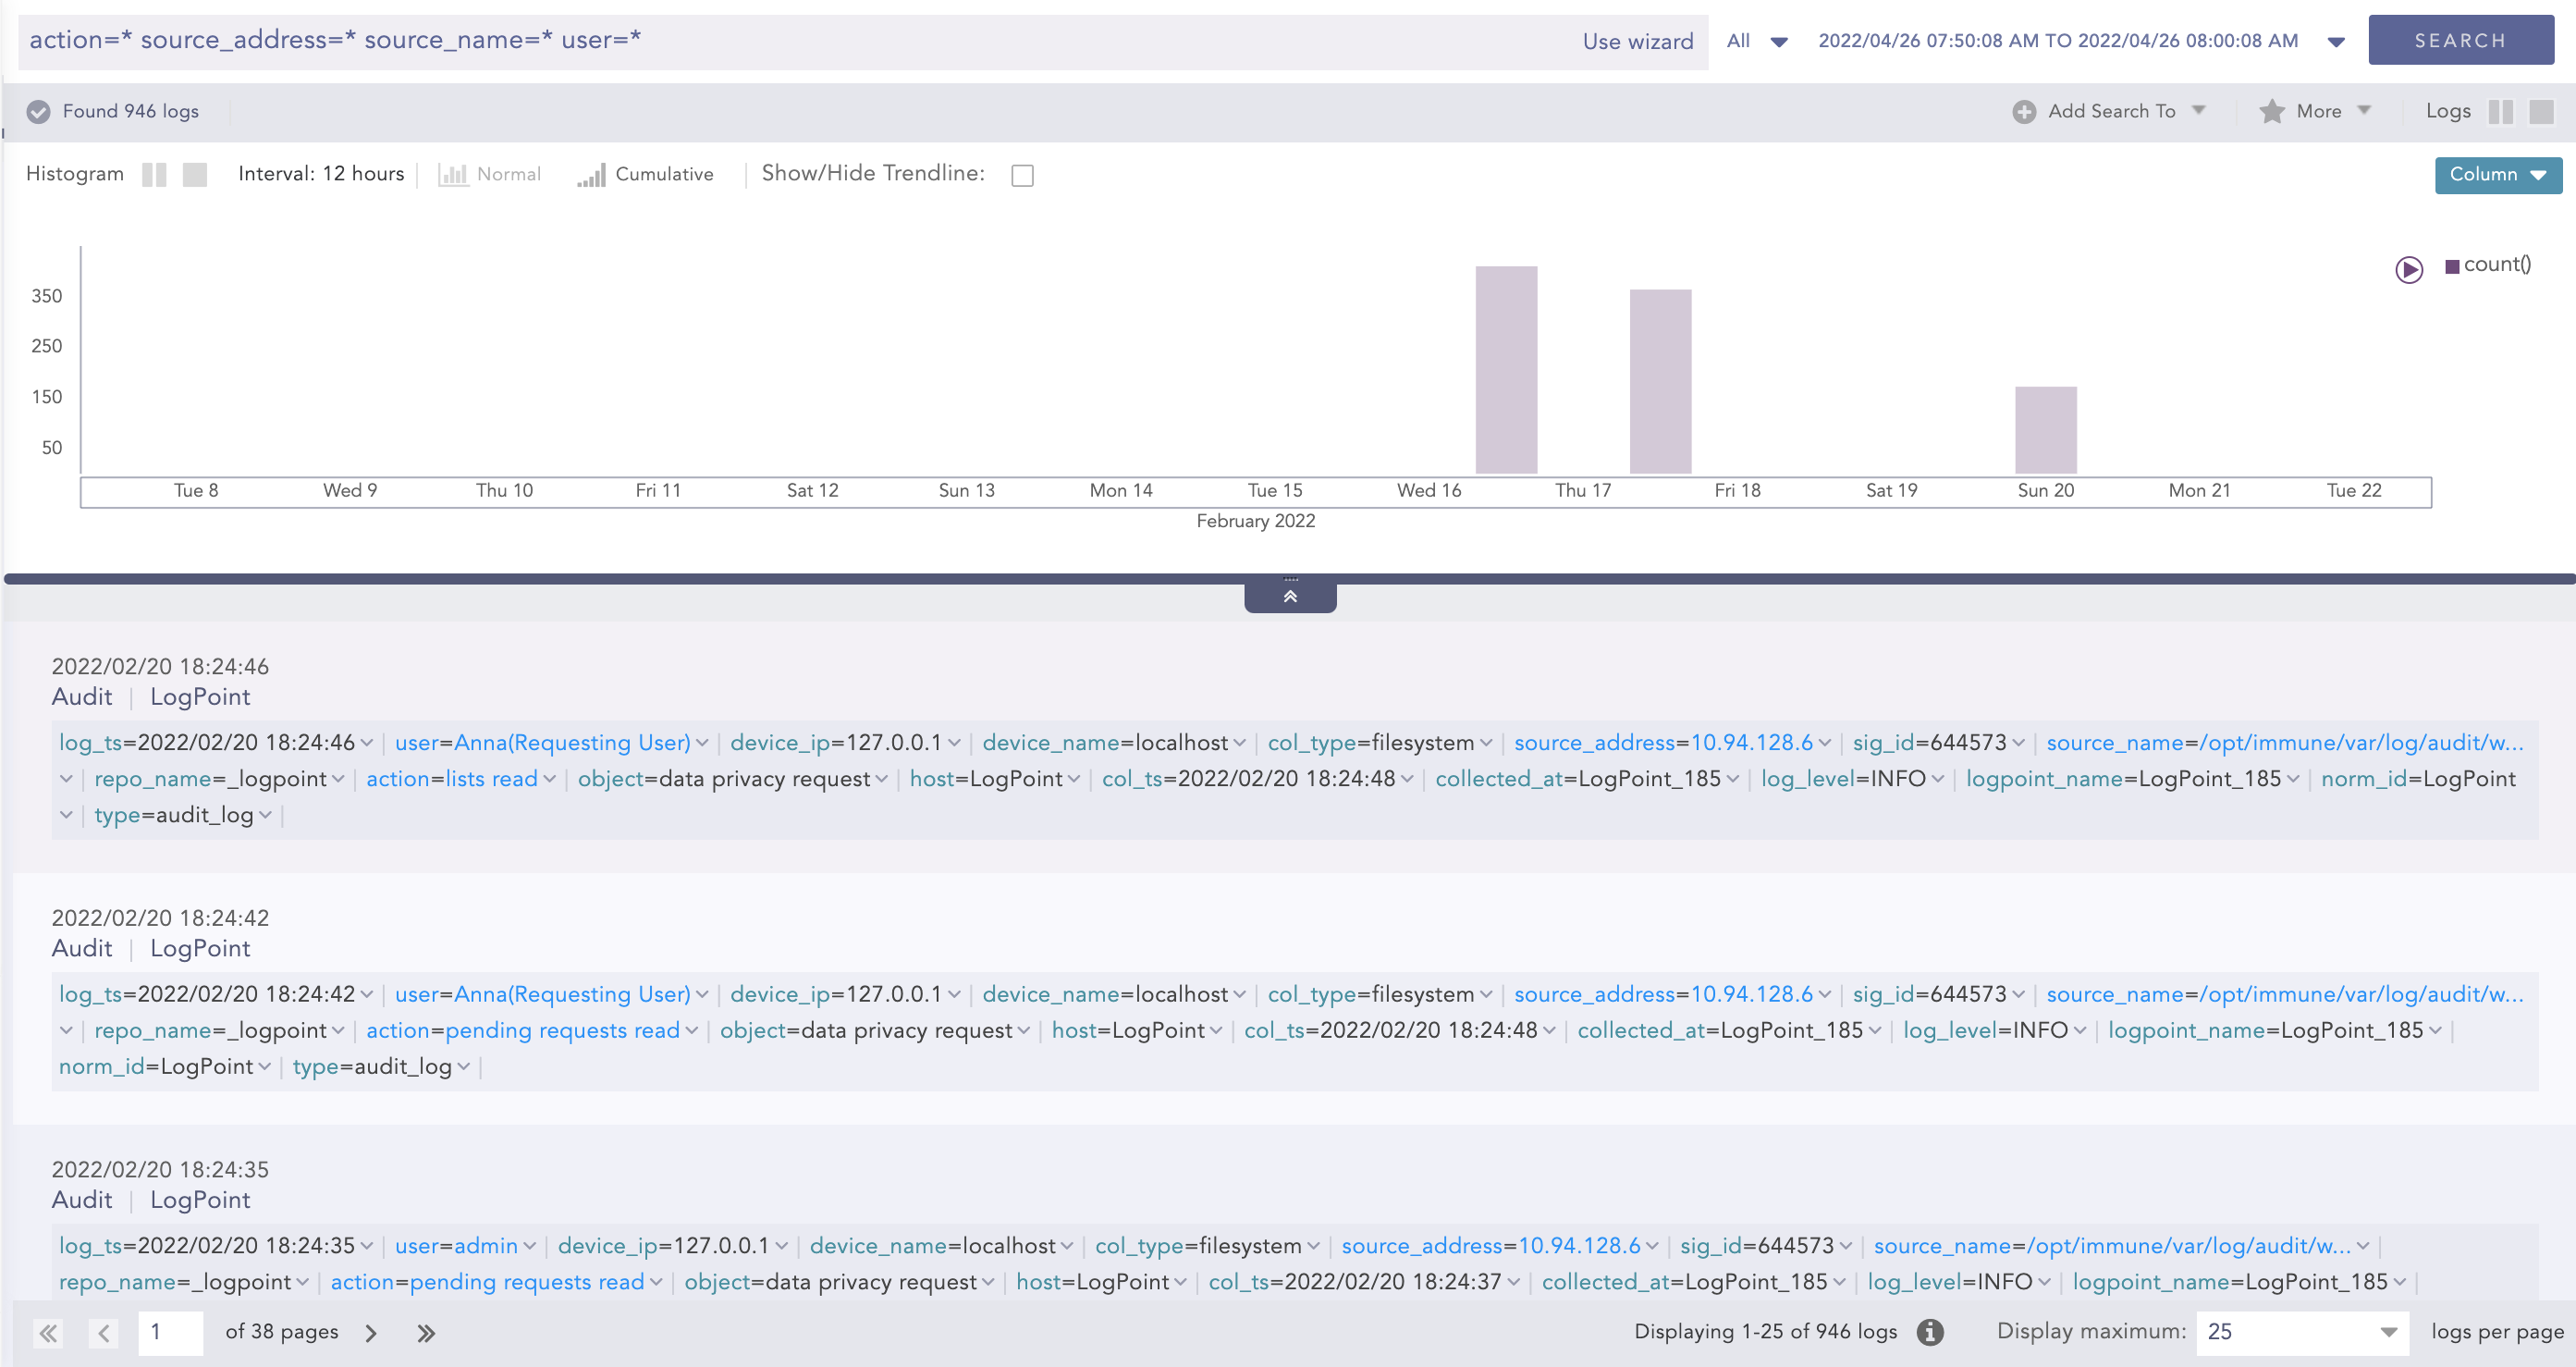The width and height of the screenshot is (2576, 1367).
Task: Click the info icon beside Displaying 1-25
Action: coord(1930,1331)
